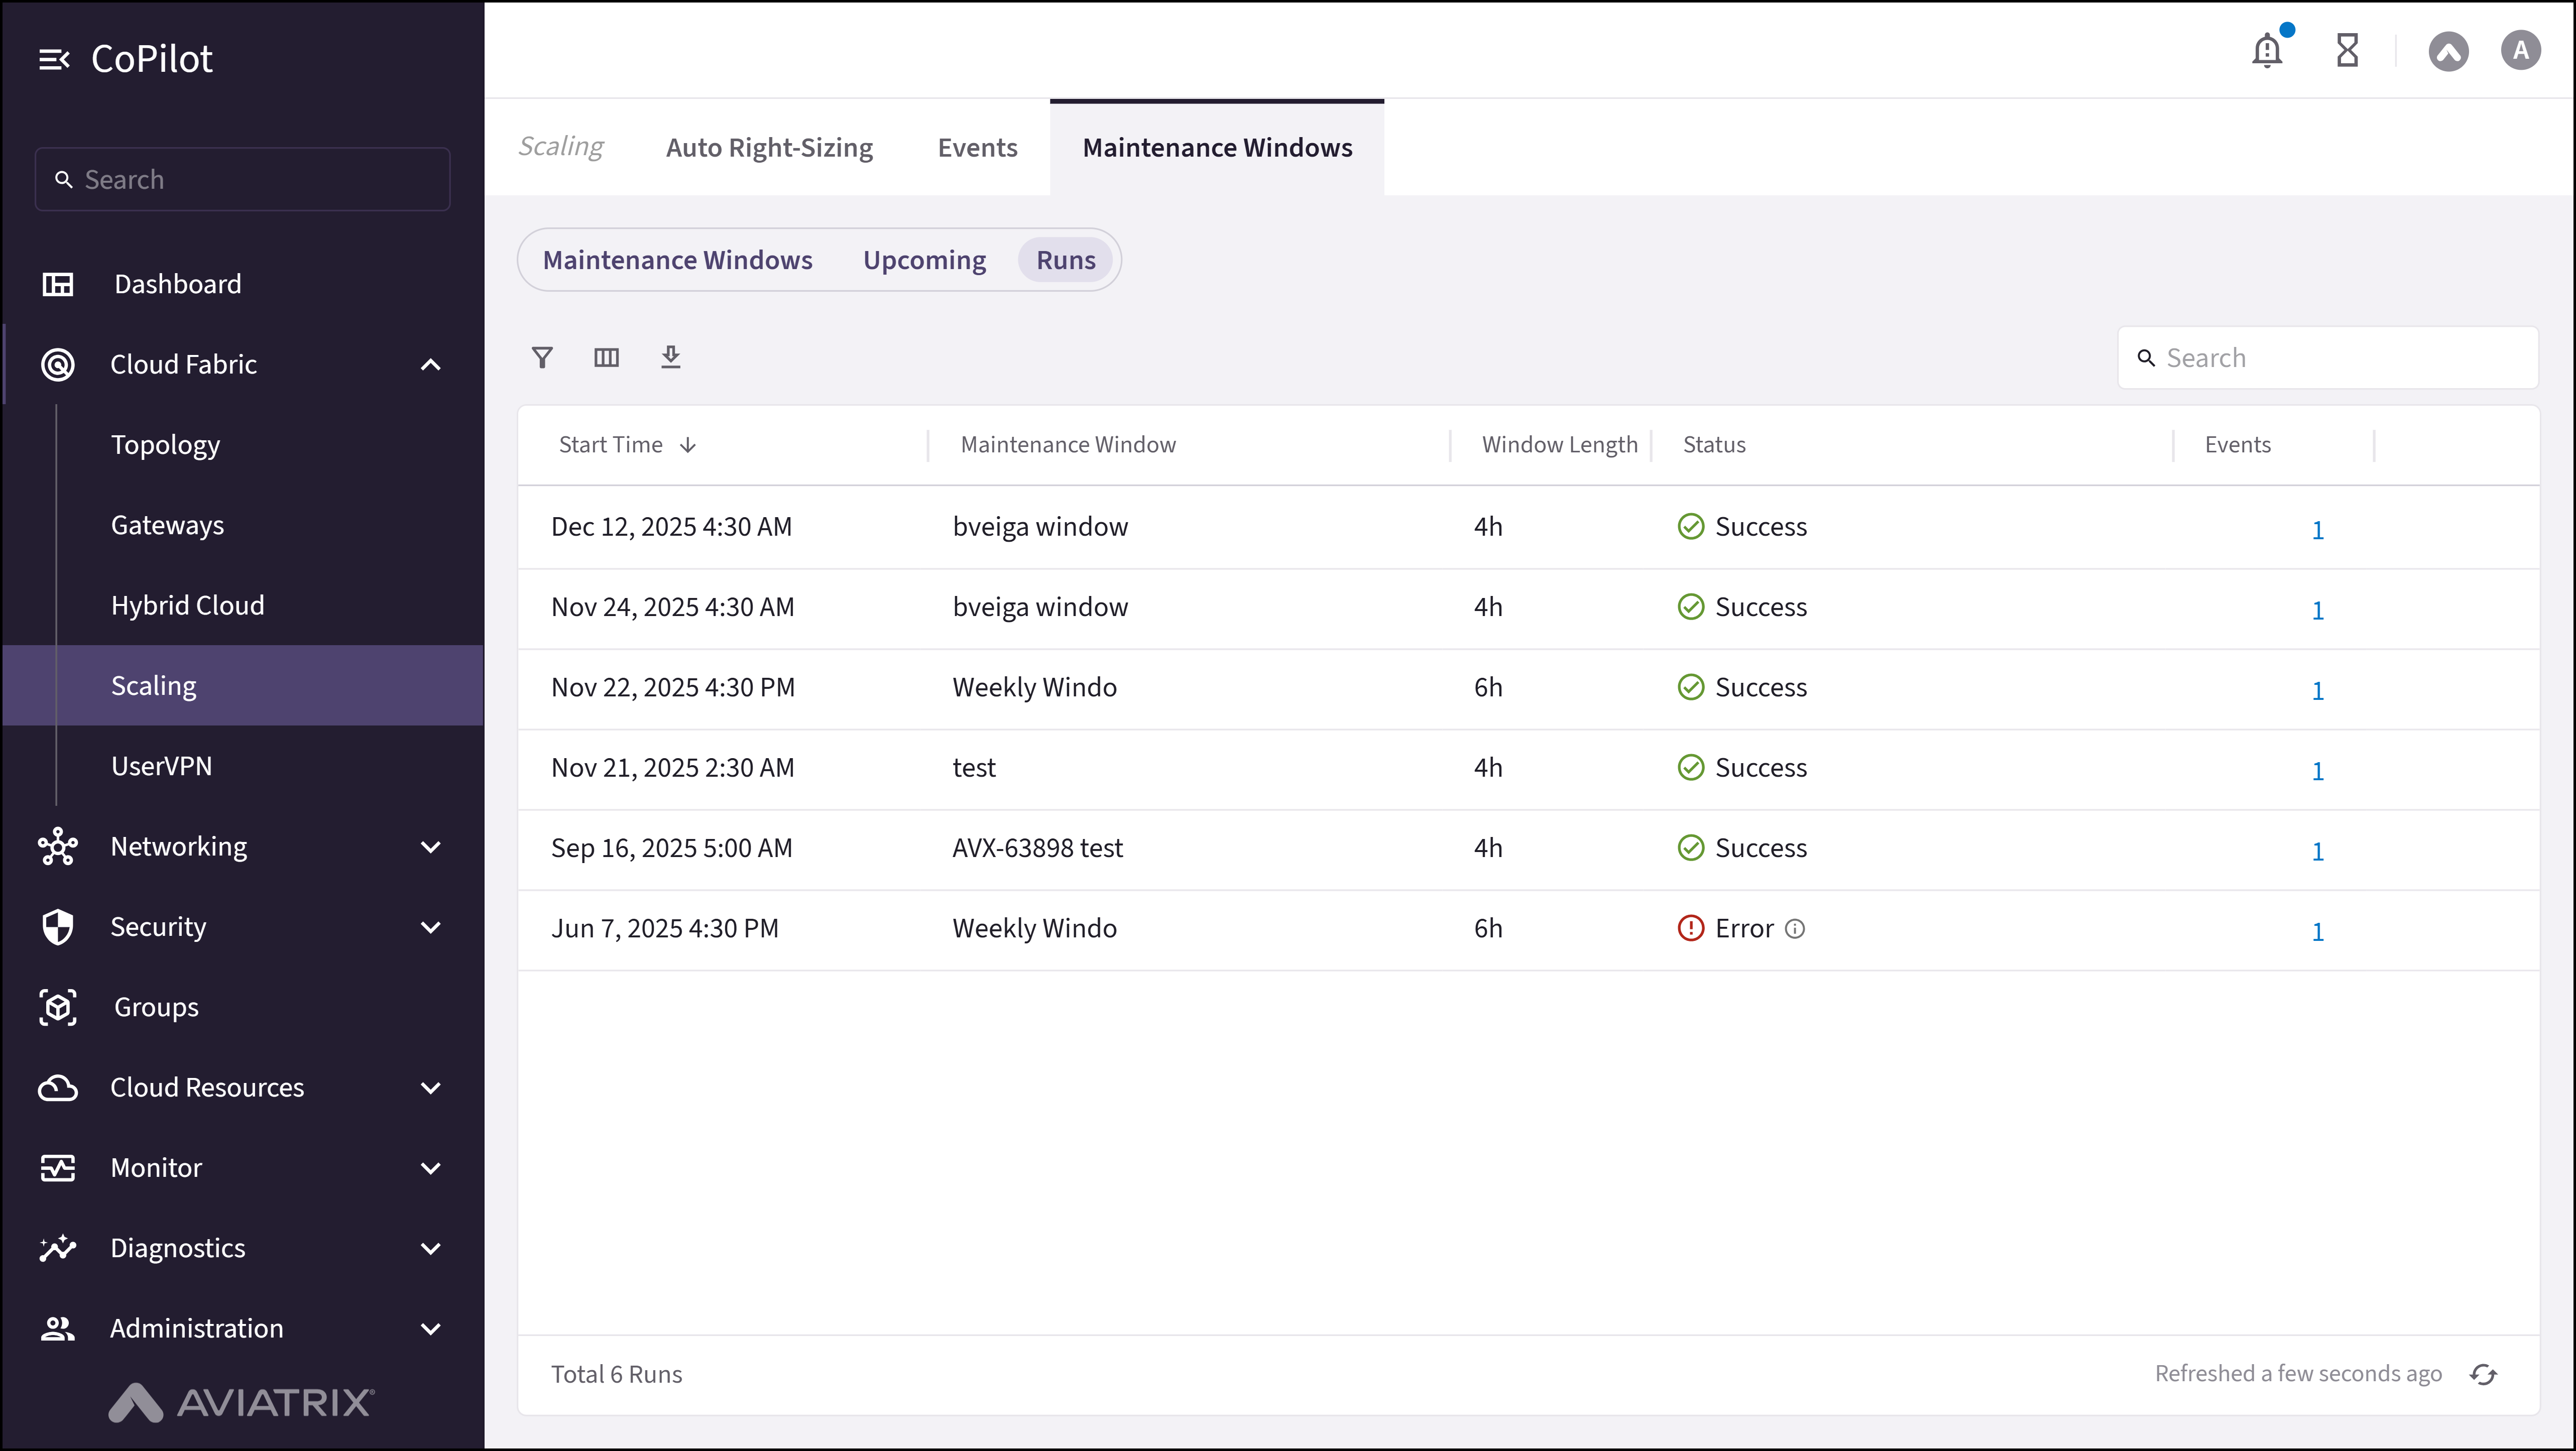Expand the Security sidebar section
The image size is (2576, 1451).
point(430,927)
